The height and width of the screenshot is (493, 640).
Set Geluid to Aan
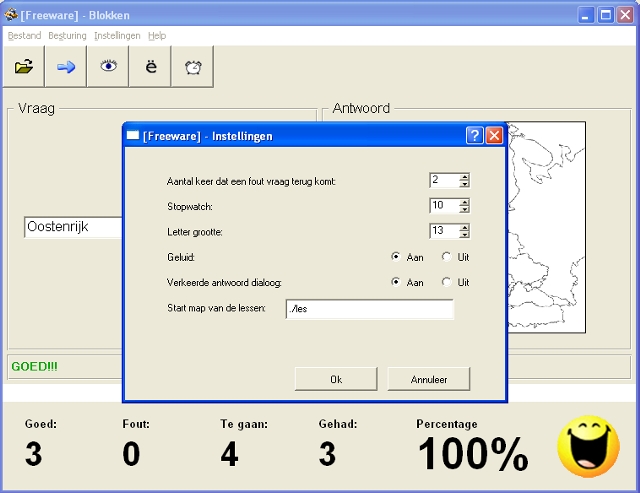396,257
